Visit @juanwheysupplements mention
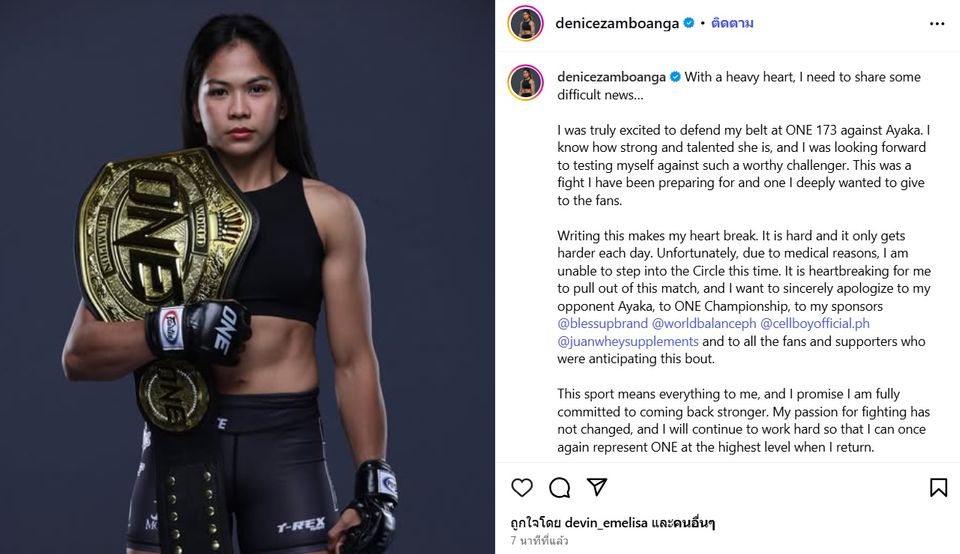 [x=628, y=341]
